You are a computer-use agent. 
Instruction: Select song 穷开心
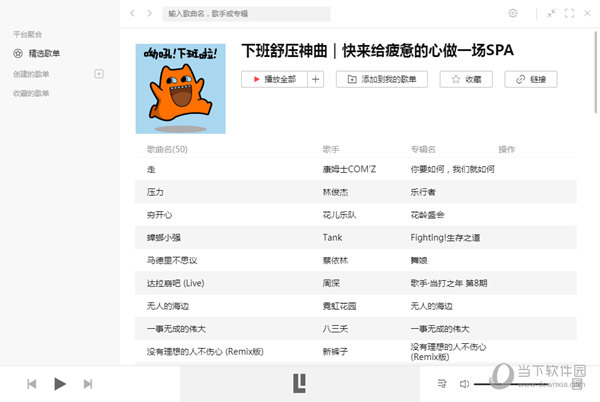(x=159, y=215)
